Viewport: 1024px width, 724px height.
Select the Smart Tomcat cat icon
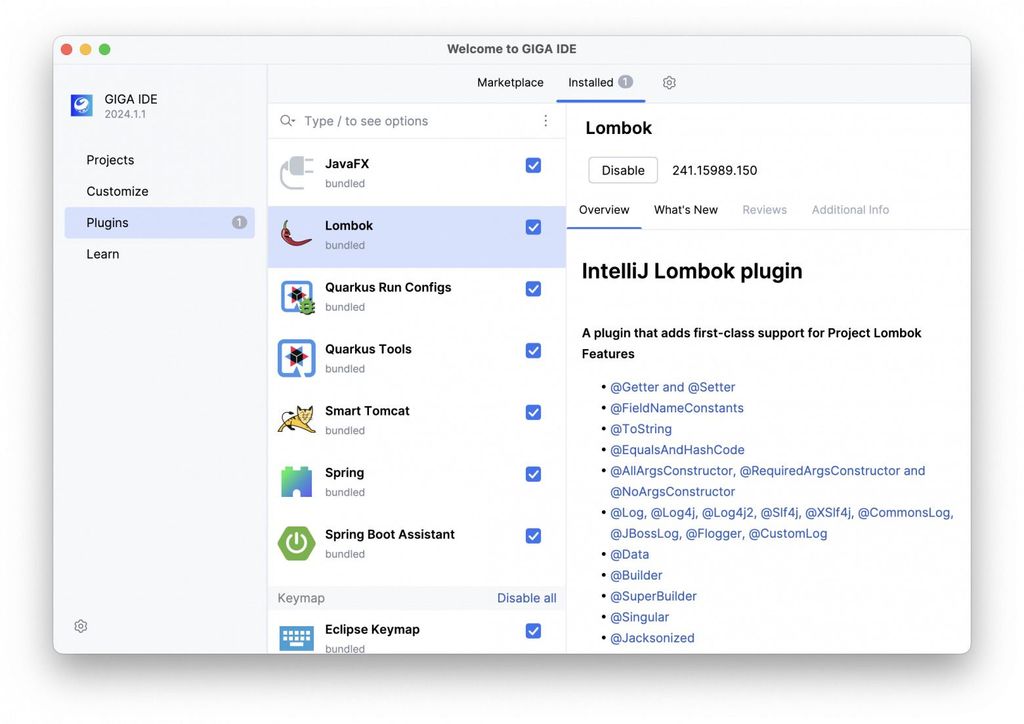(x=296, y=419)
